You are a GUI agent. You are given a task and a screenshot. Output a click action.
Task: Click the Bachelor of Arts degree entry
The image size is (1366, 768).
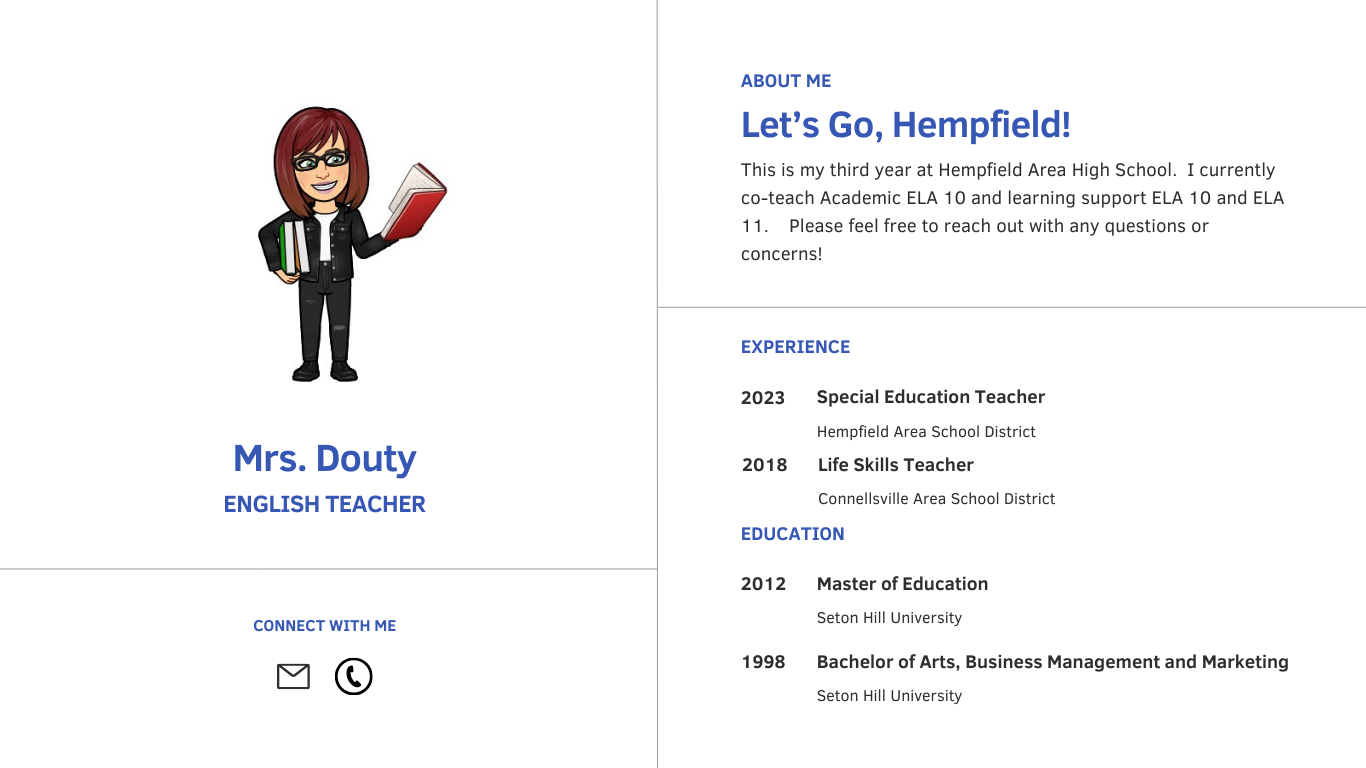click(1053, 662)
